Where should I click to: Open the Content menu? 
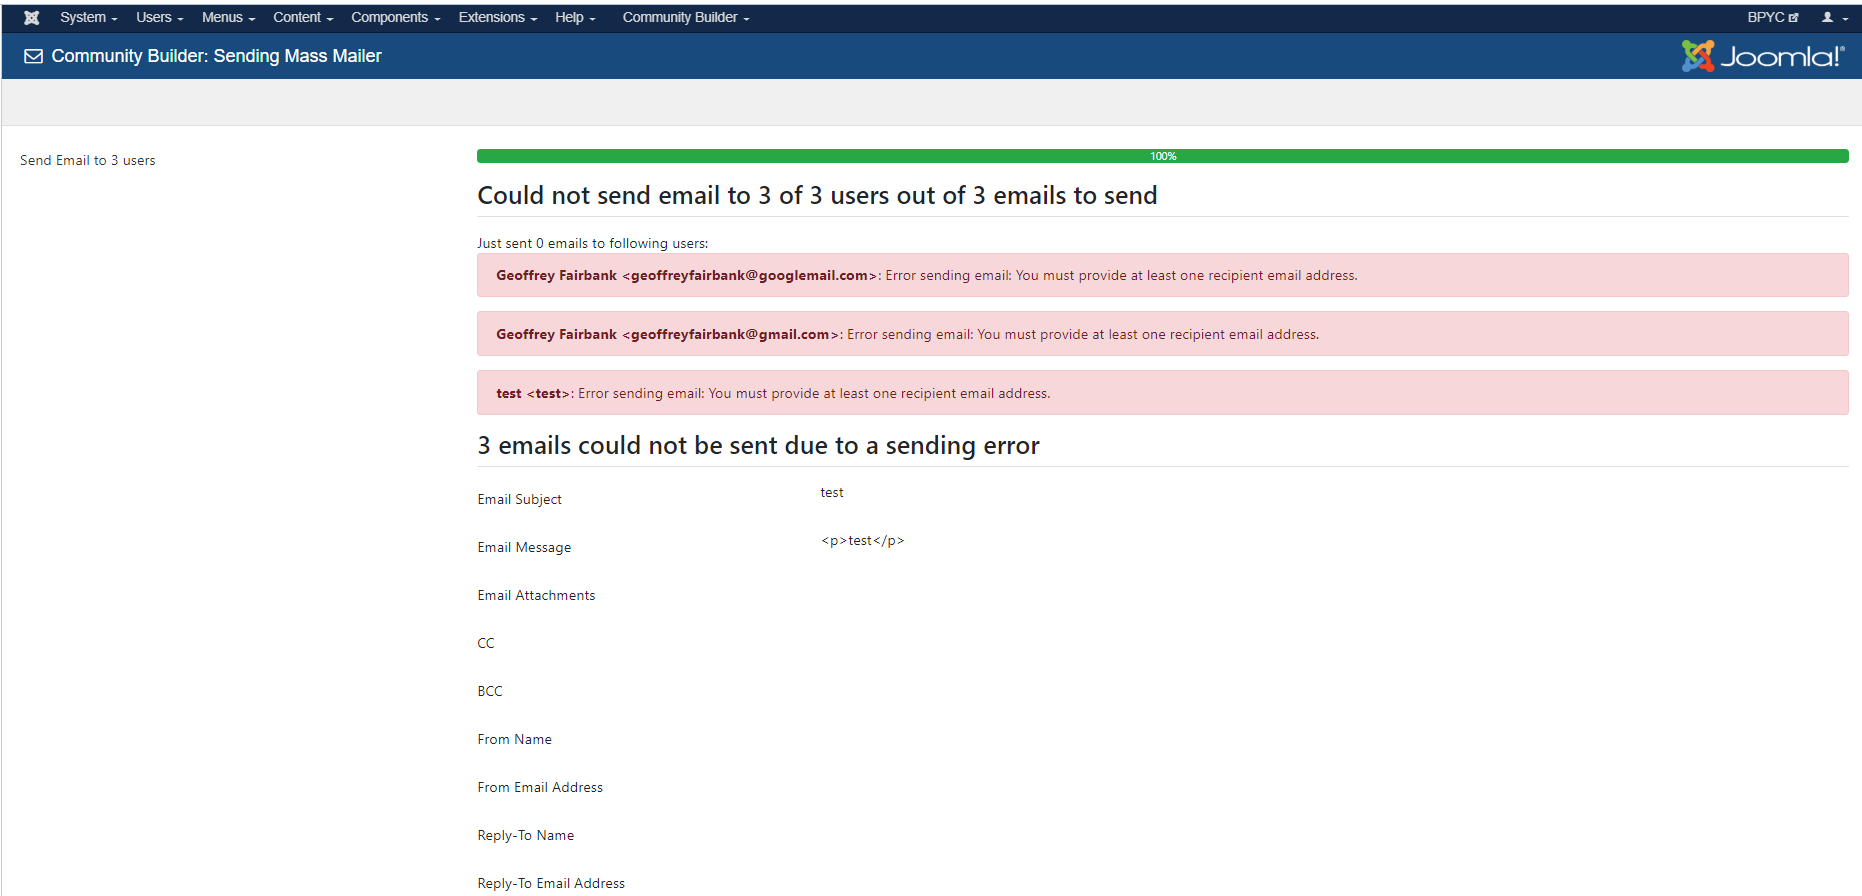[303, 17]
